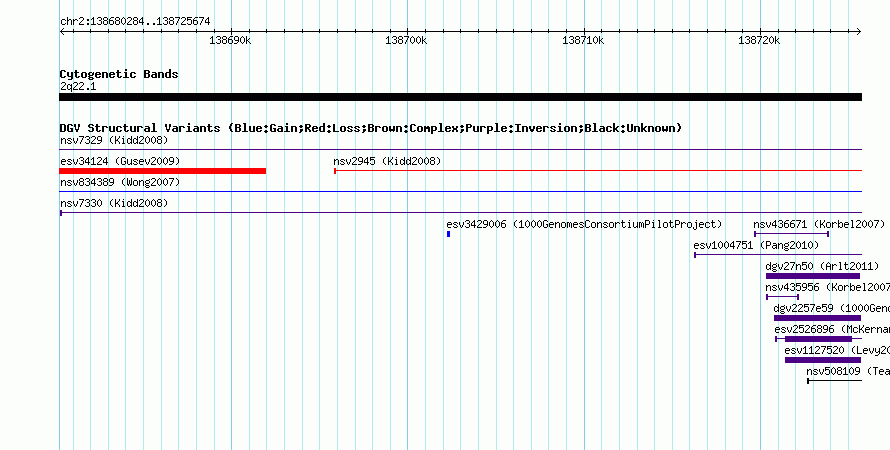Click the Cytogenetic Bands track title
Viewport: 890px width, 450px height.
point(119,74)
